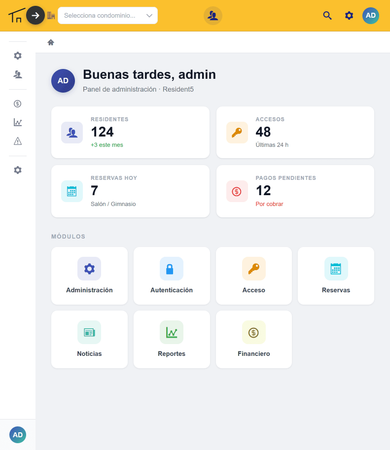Screen dimensions: 390x450
Task: Open the Reservas module tile
Action: (x=336, y=276)
